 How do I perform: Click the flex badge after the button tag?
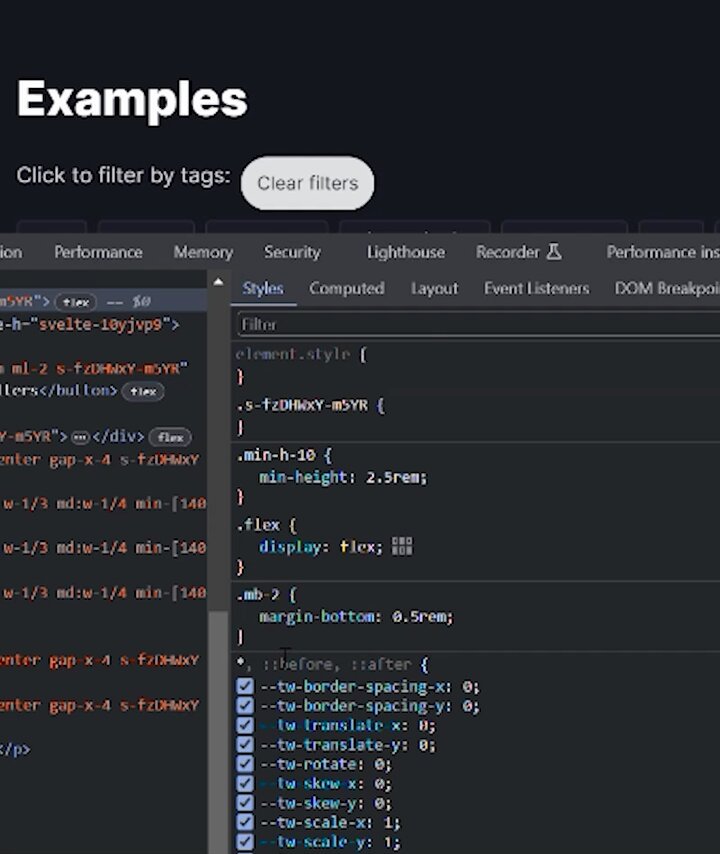[143, 391]
